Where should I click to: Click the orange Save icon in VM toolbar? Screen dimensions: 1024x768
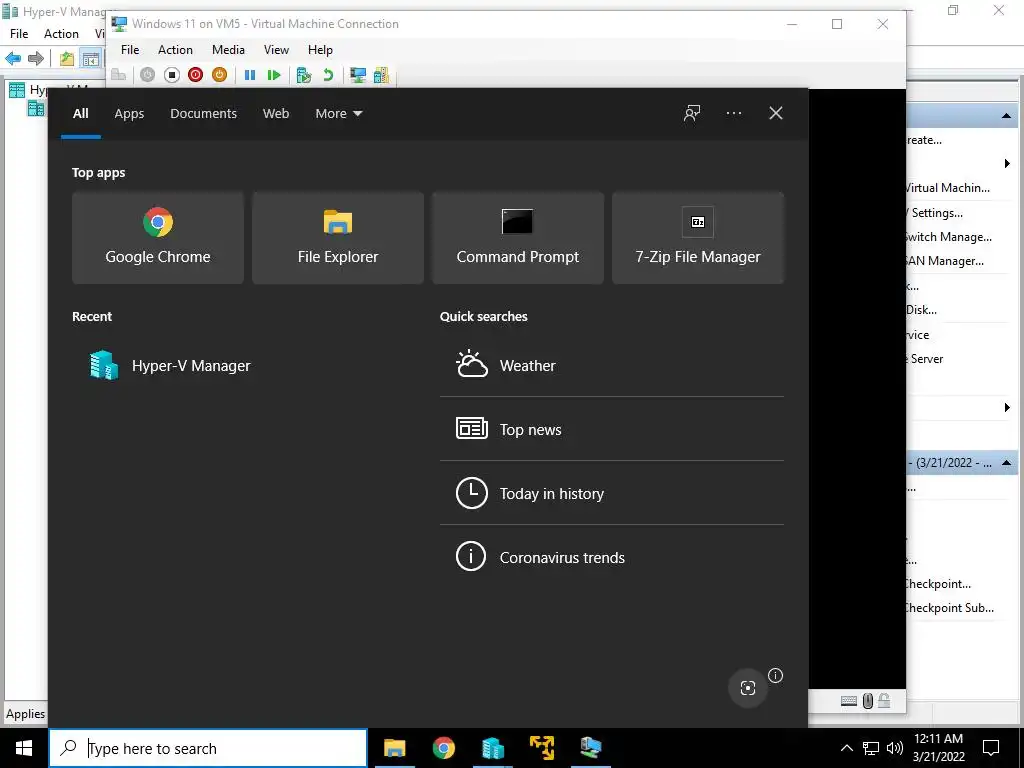tap(219, 75)
